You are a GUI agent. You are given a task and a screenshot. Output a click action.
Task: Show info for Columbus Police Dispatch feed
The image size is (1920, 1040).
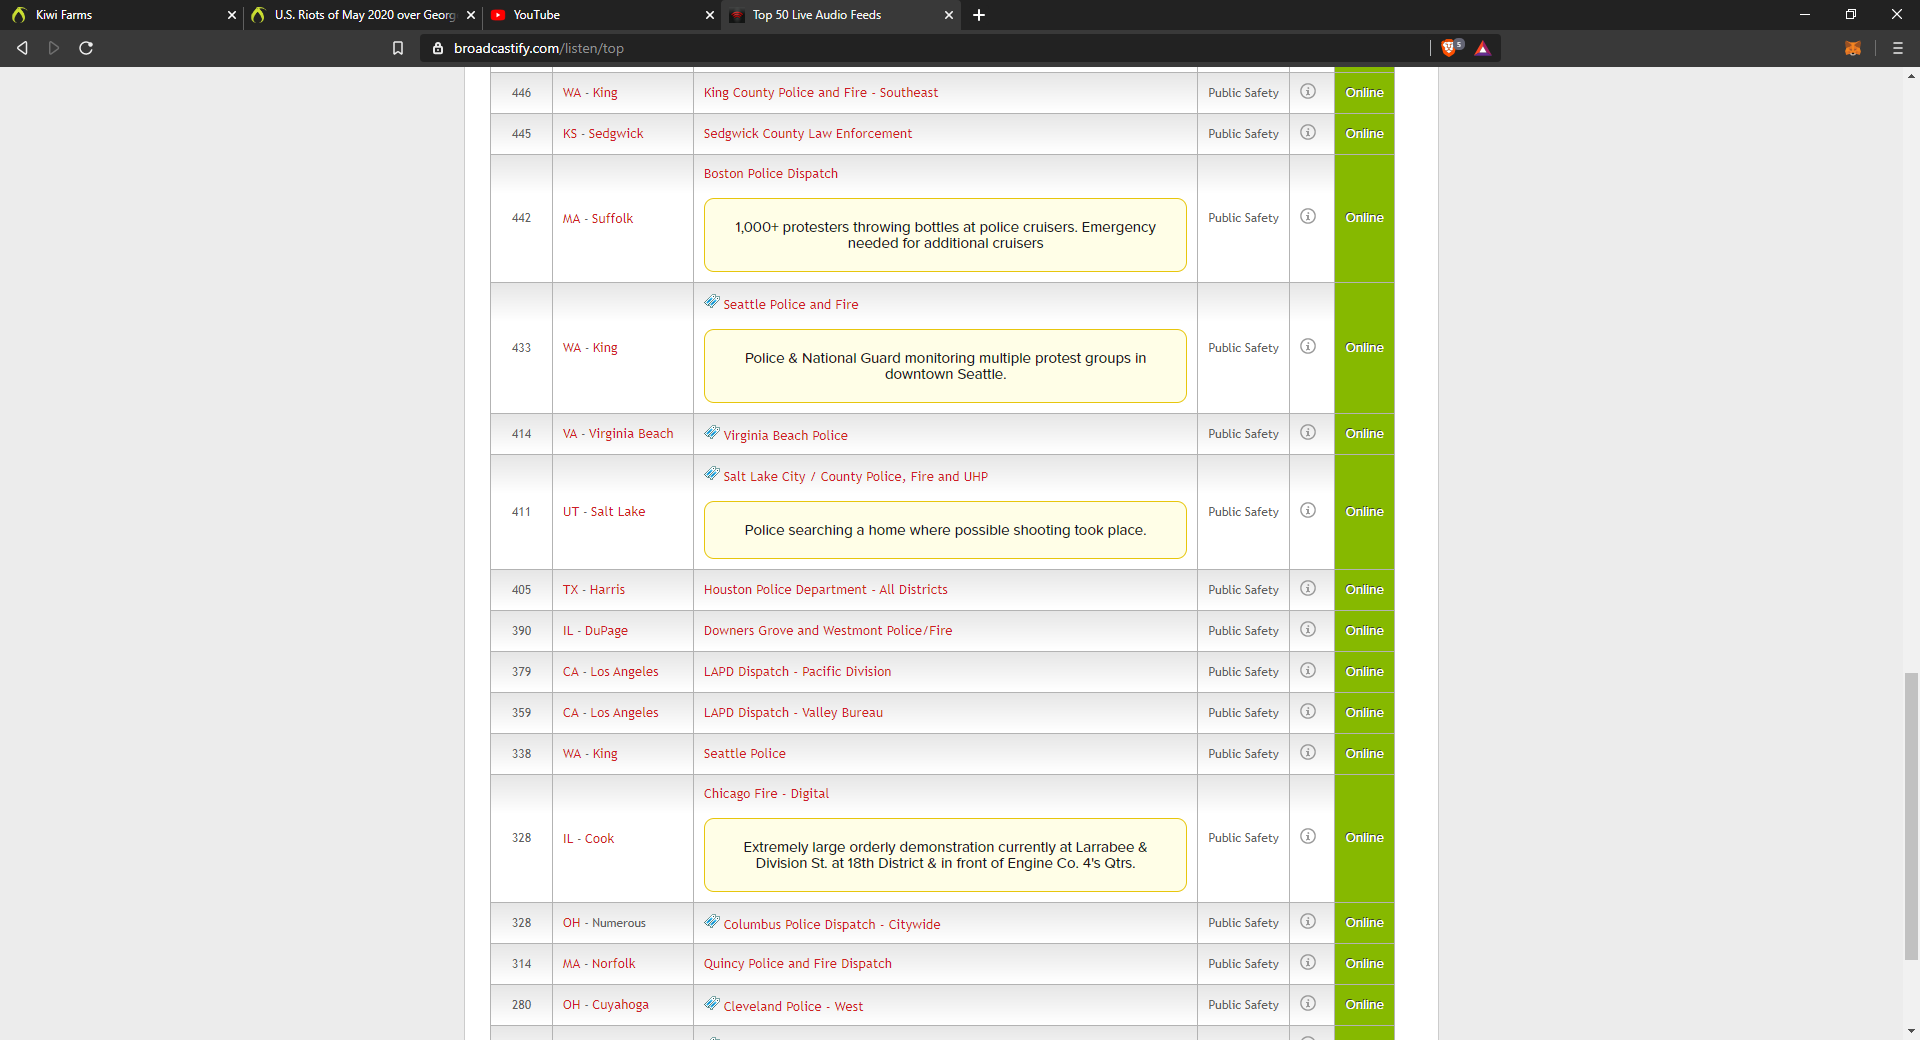(x=1308, y=921)
